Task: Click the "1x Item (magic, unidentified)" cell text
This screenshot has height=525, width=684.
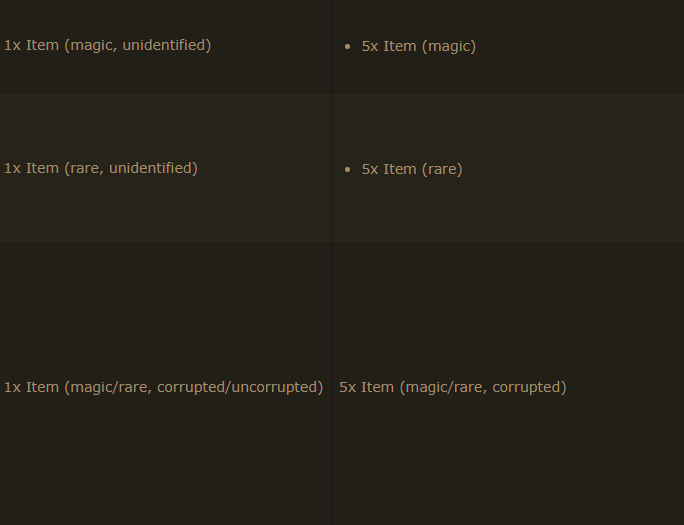Action: (107, 45)
